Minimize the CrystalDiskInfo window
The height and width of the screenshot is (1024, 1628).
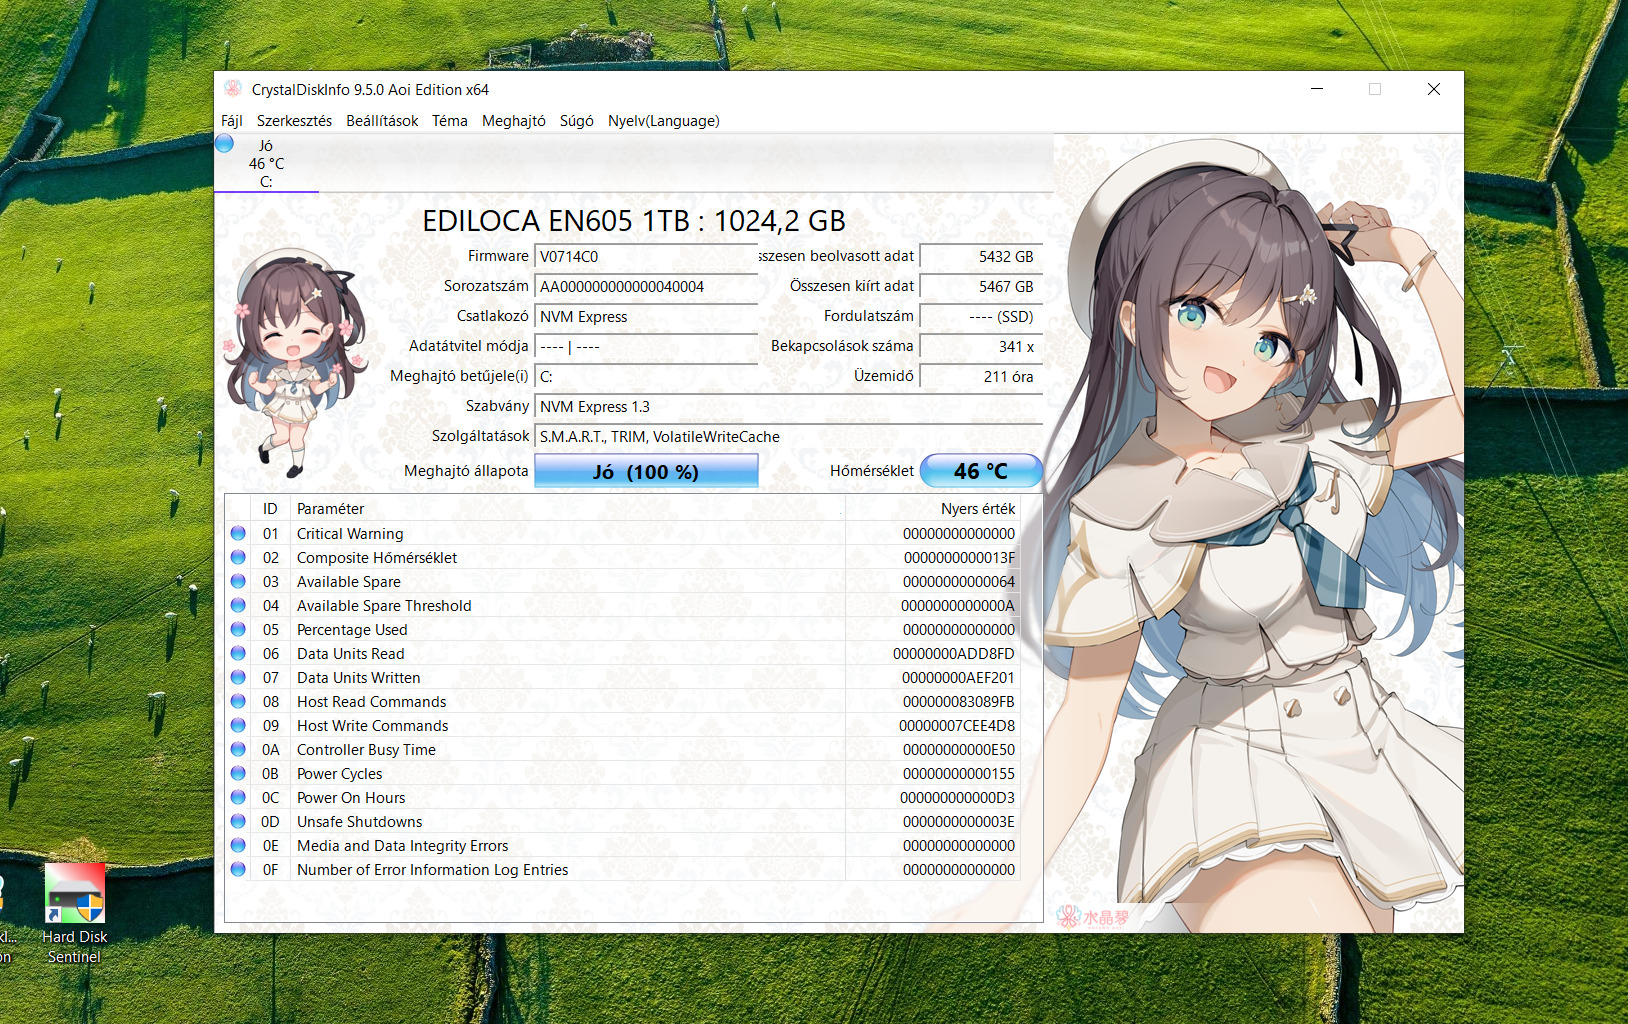(x=1317, y=89)
